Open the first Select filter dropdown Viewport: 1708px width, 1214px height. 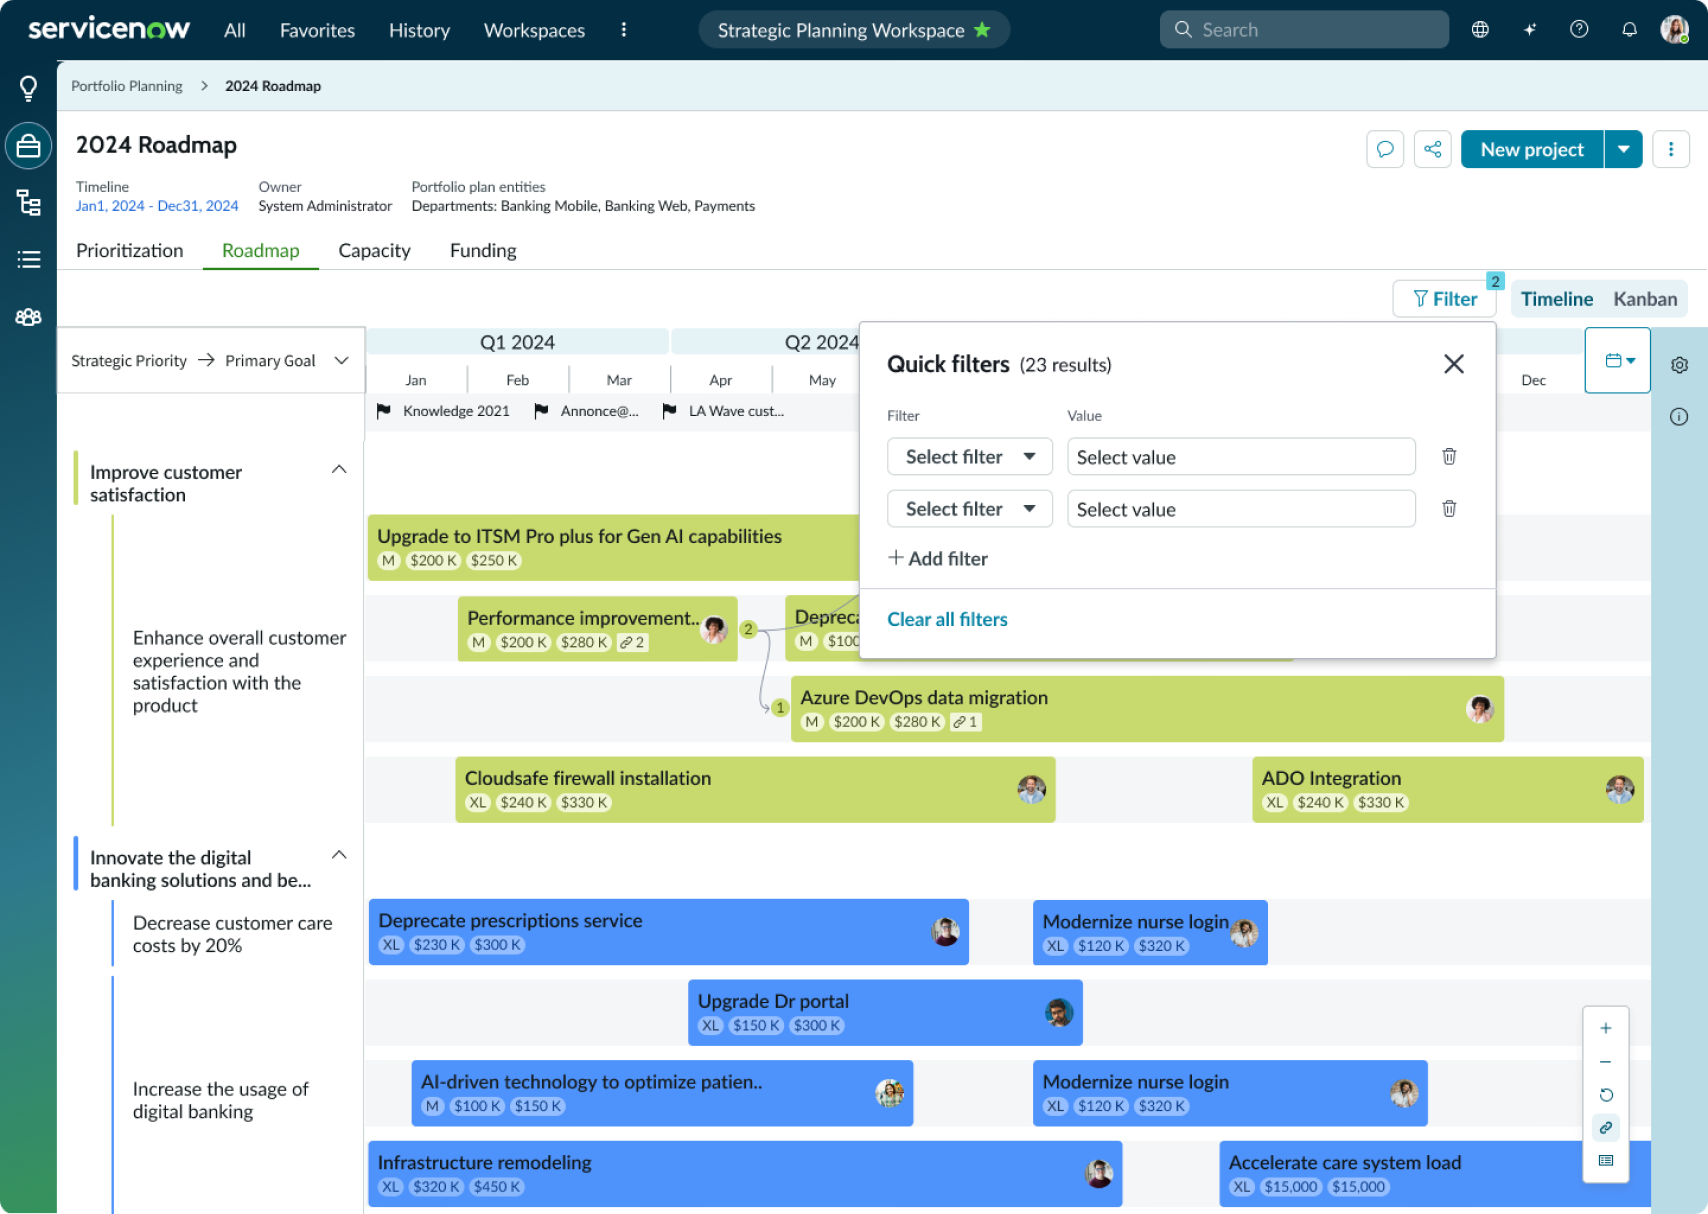click(x=969, y=456)
